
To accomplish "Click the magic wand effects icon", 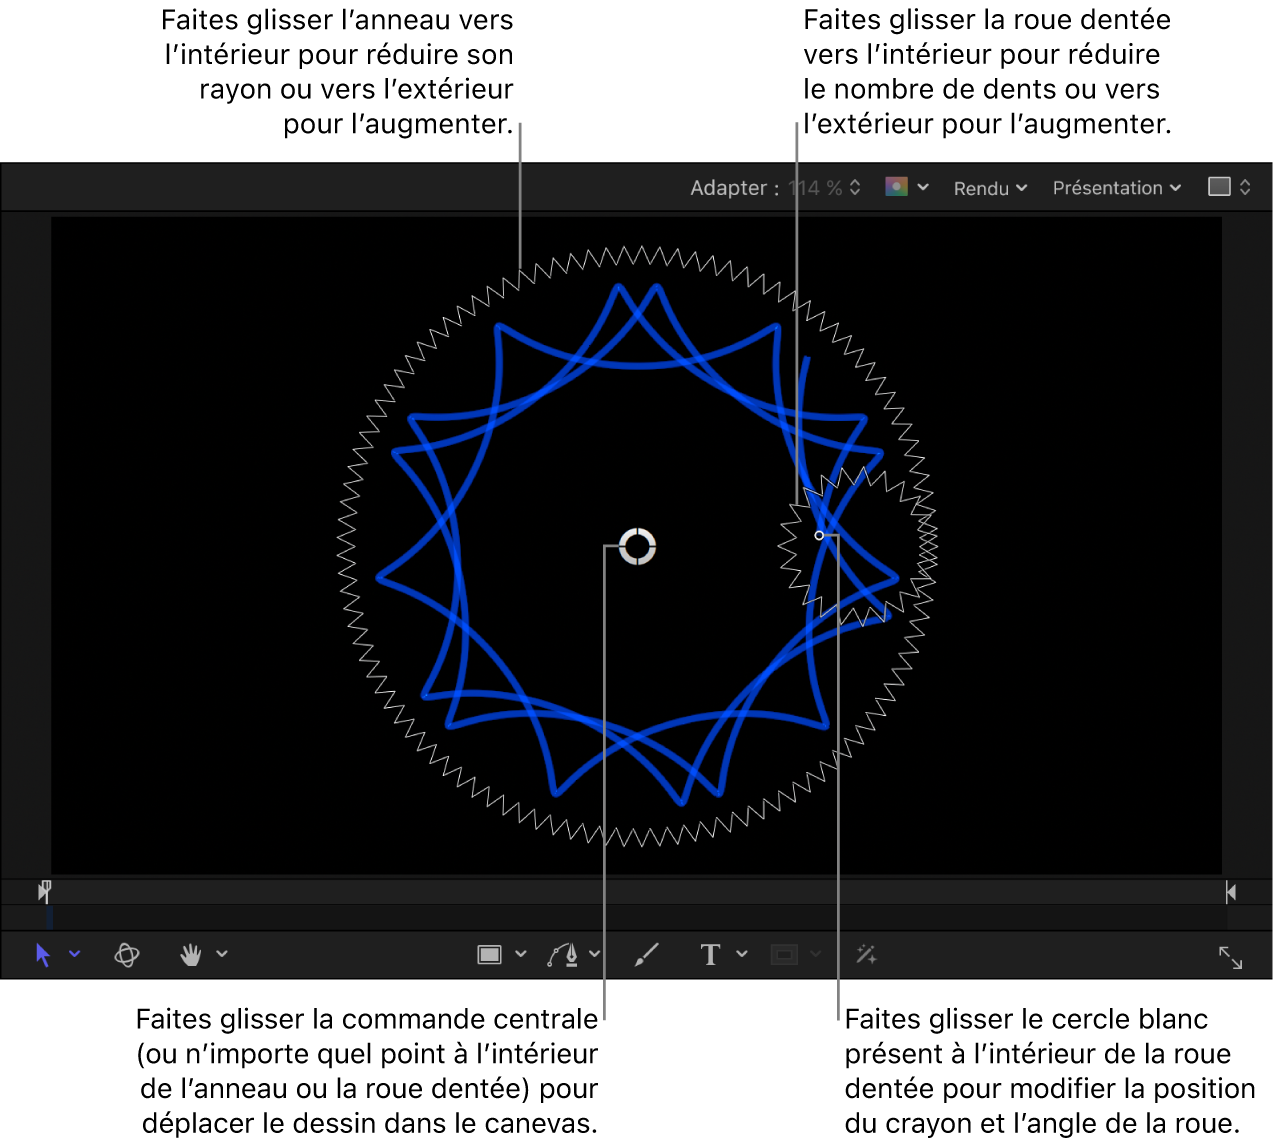I will click(866, 955).
